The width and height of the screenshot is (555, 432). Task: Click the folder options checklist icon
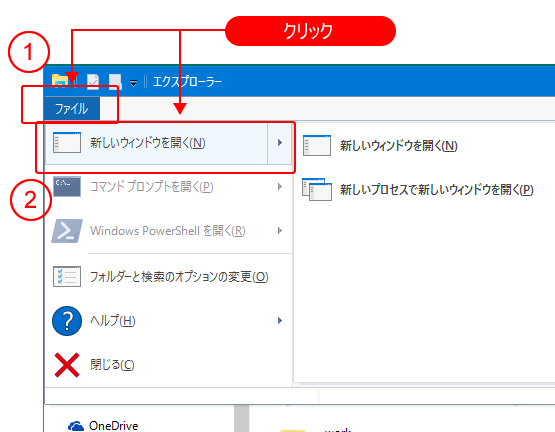click(x=67, y=277)
